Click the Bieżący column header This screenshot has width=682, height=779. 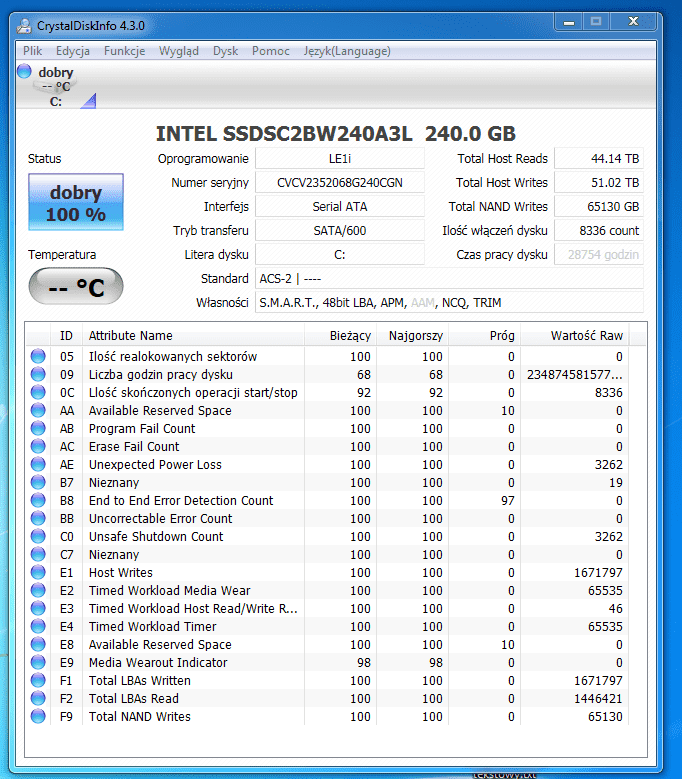341,336
